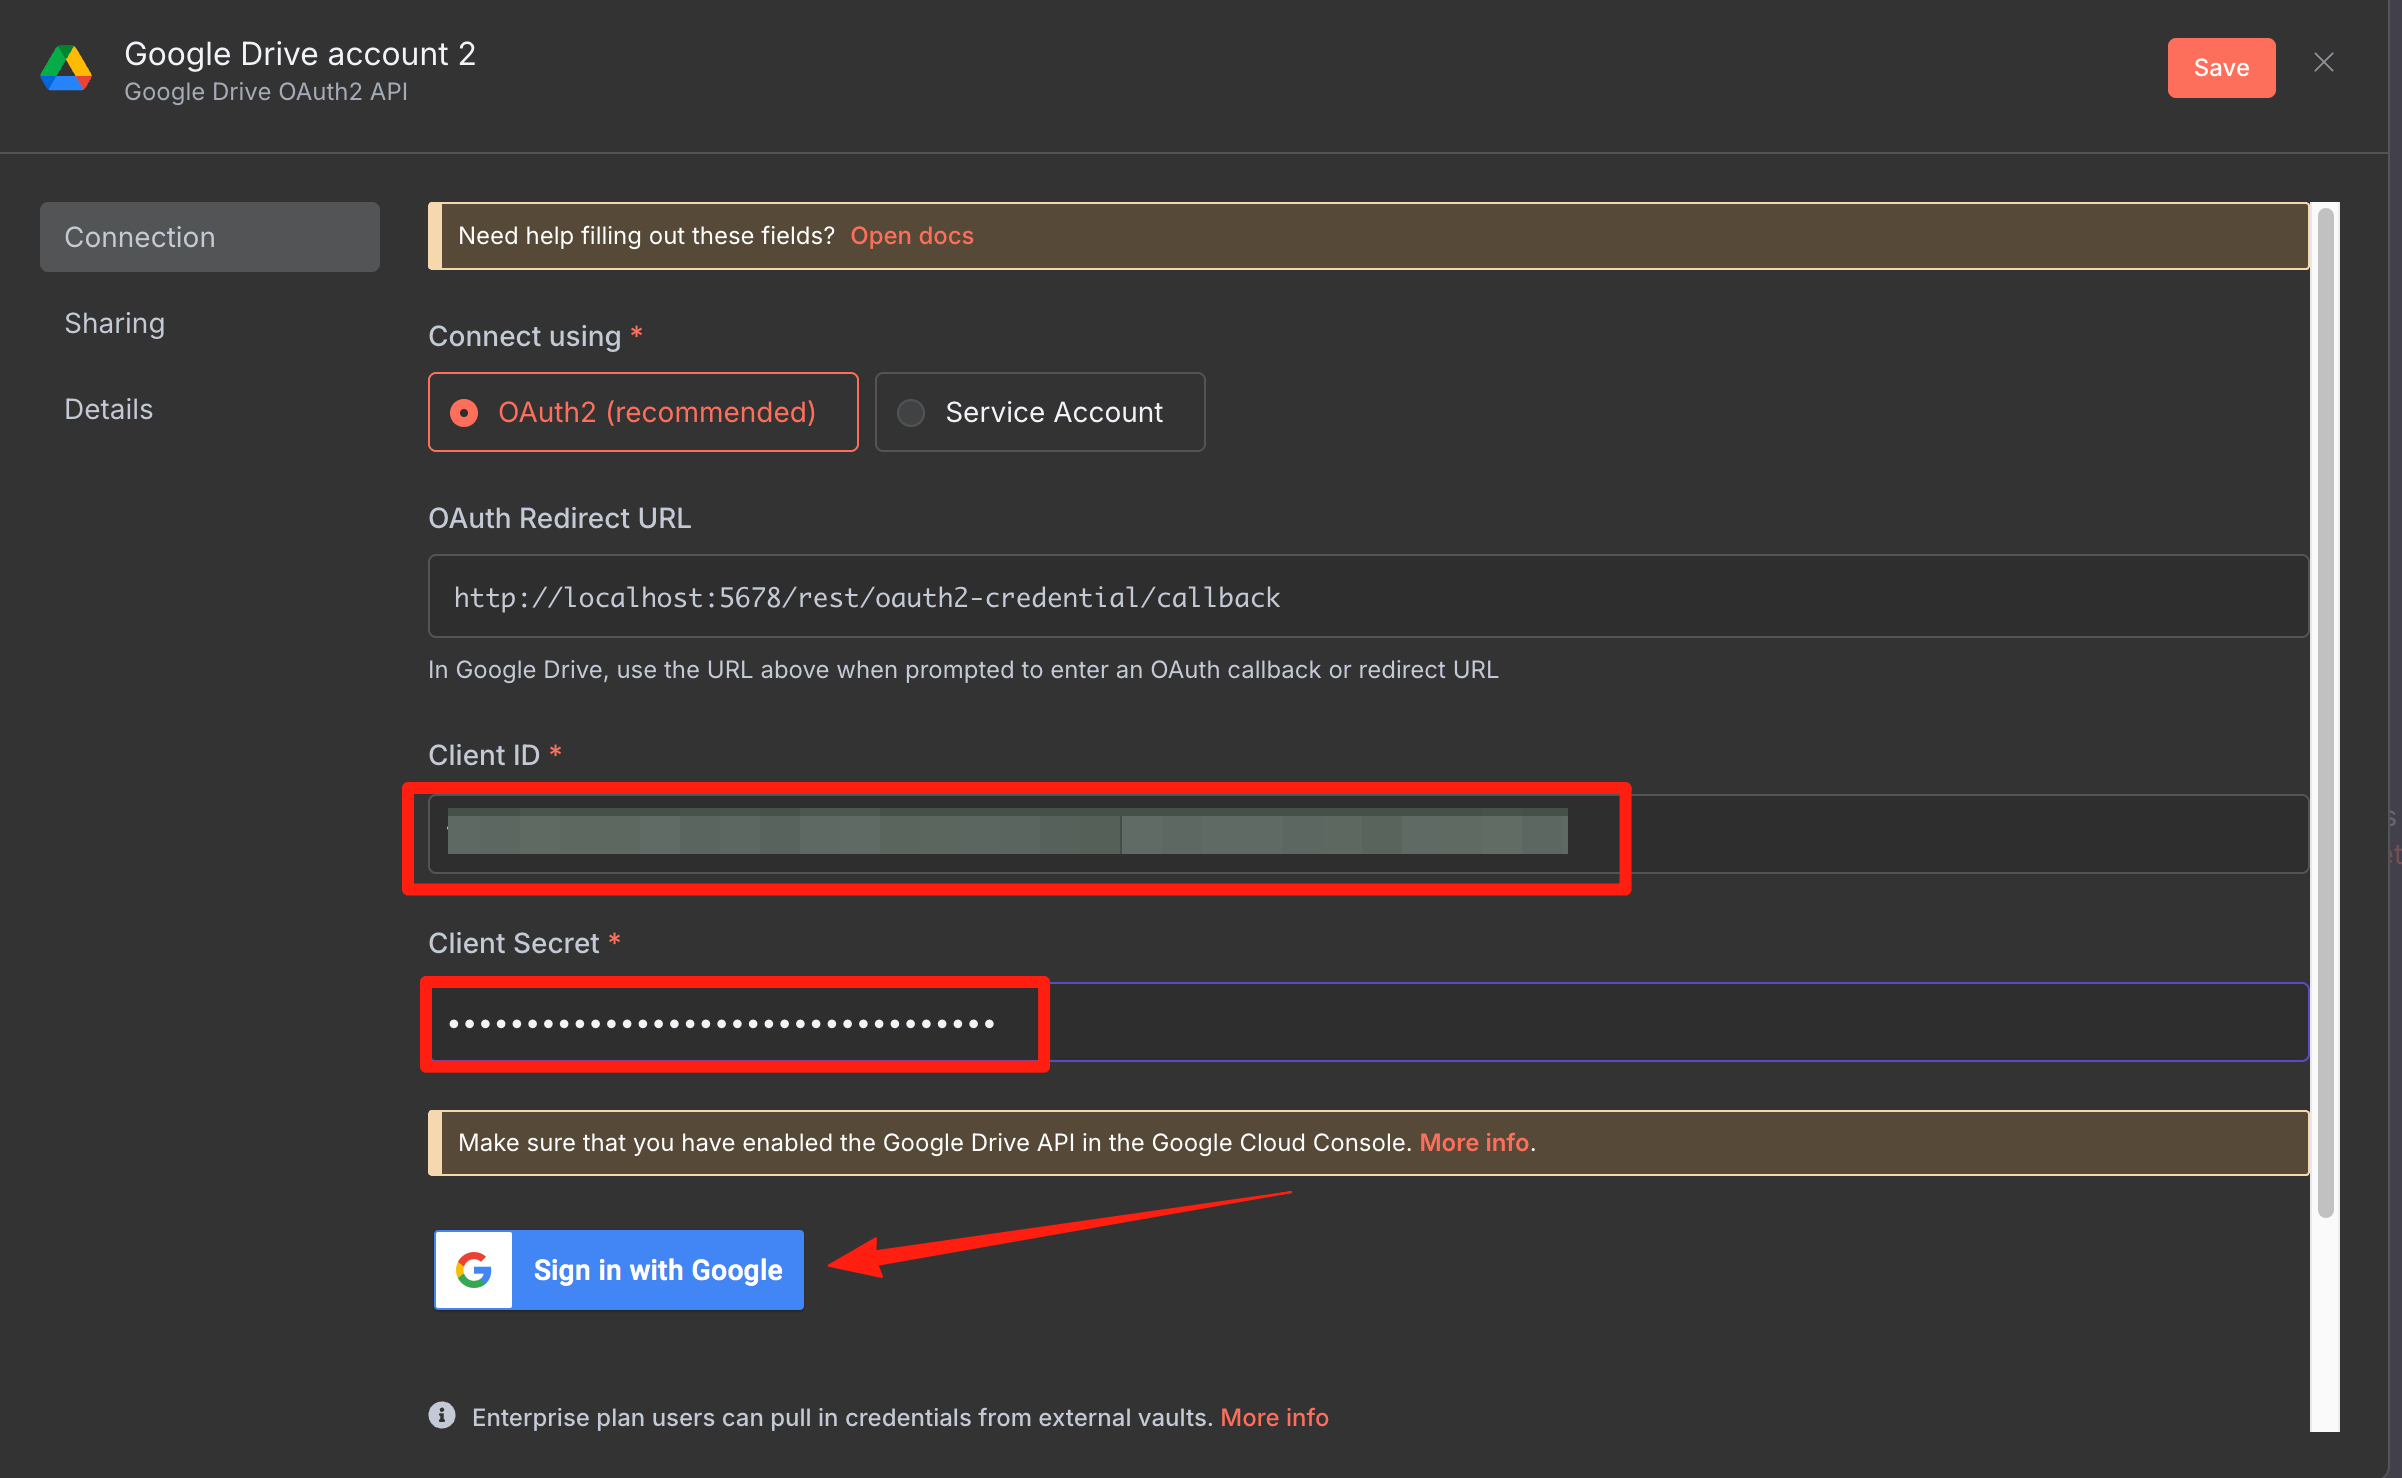
Task: Select OAuth2 (recommended) radio option
Action: (643, 412)
